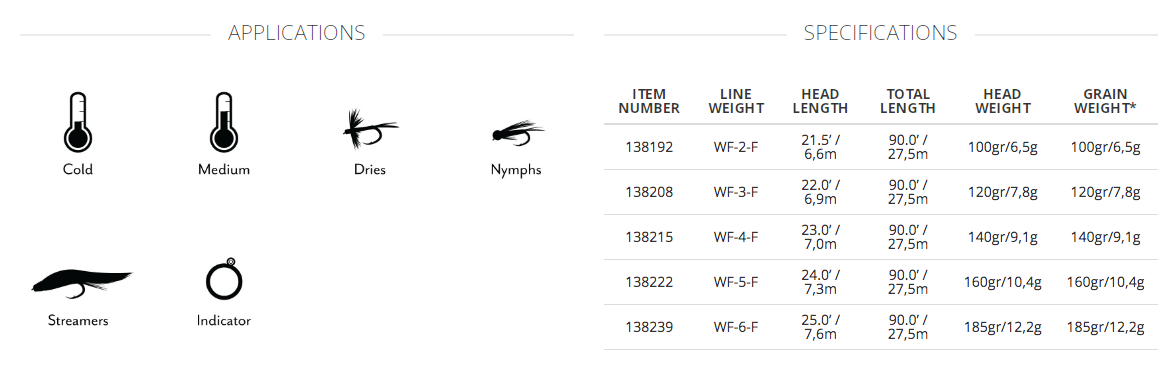Click the Medium thermometer icon
The height and width of the screenshot is (371, 1176).
224,122
